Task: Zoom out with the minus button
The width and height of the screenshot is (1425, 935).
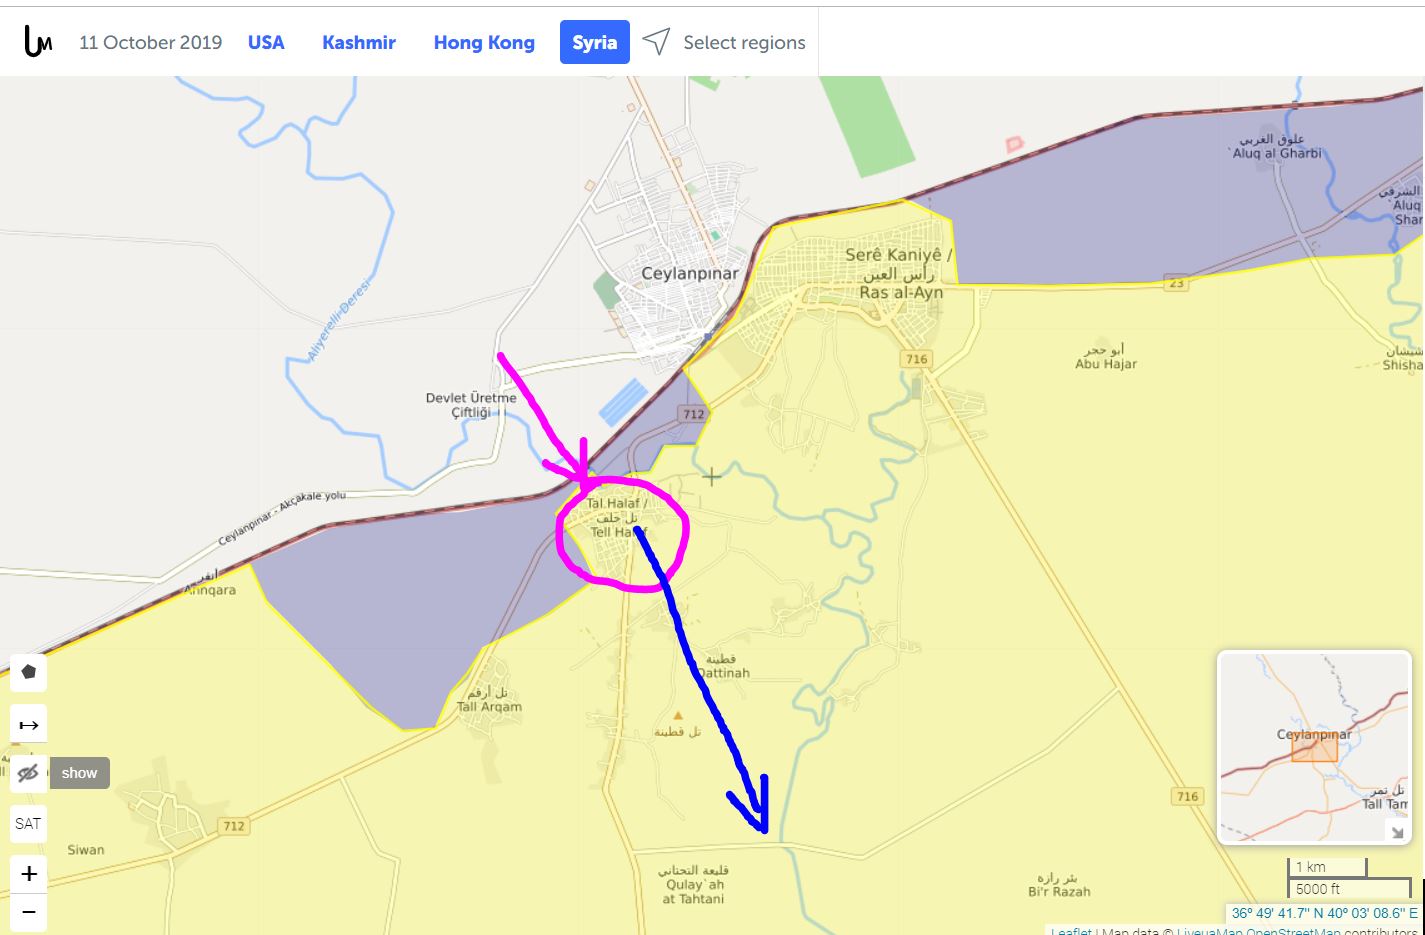Action: (x=29, y=912)
